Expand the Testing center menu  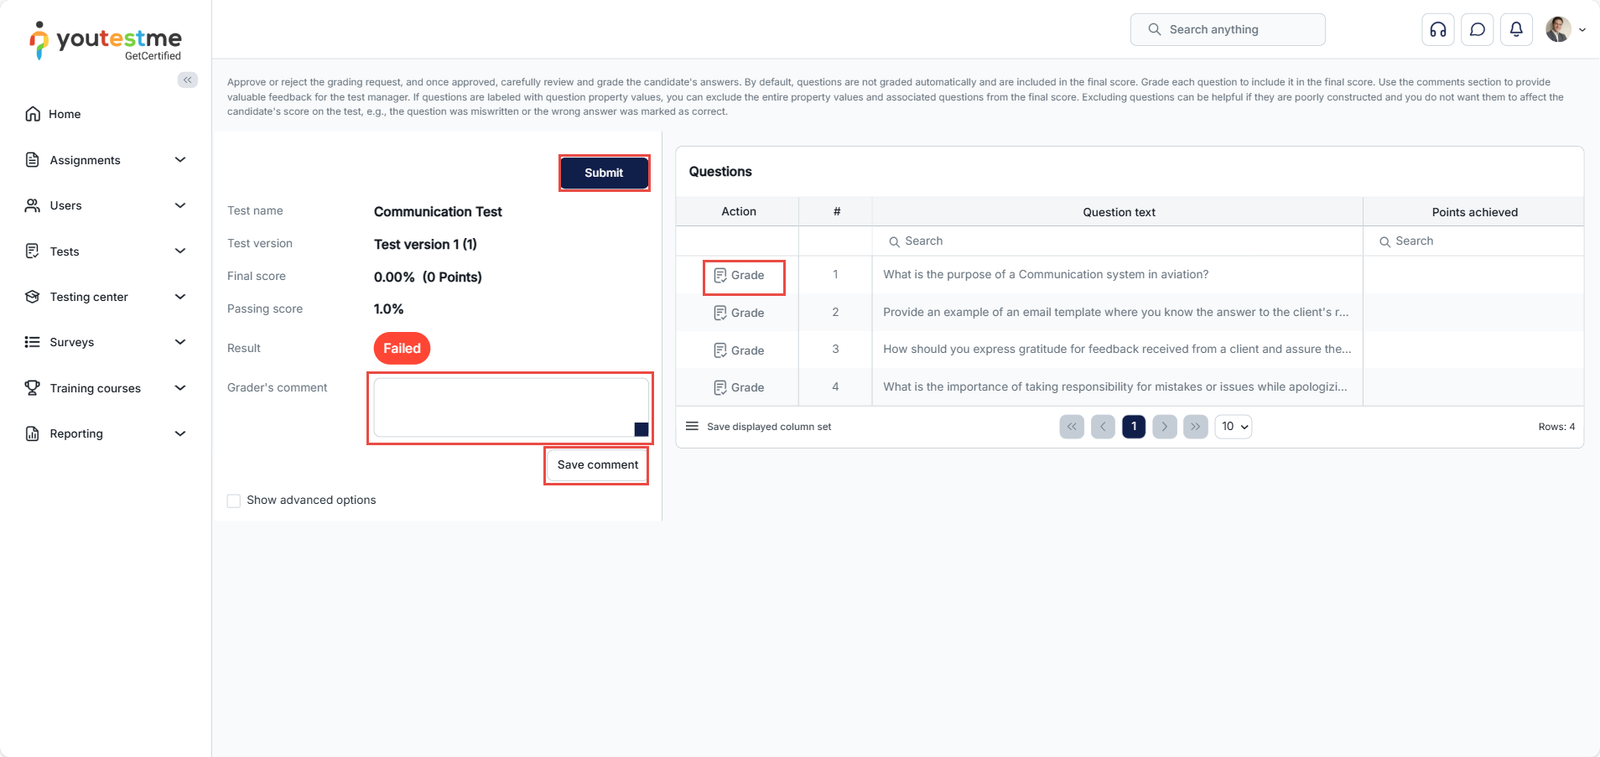105,297
